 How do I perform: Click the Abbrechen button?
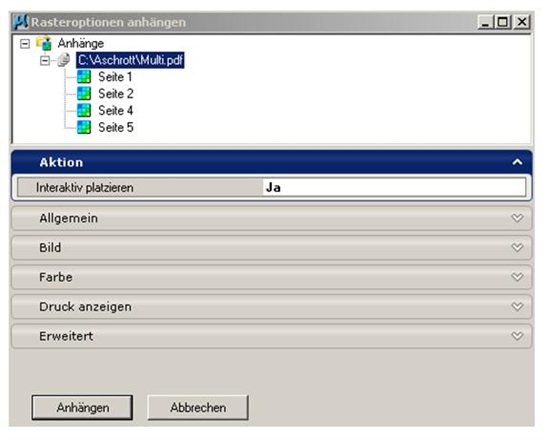[198, 407]
